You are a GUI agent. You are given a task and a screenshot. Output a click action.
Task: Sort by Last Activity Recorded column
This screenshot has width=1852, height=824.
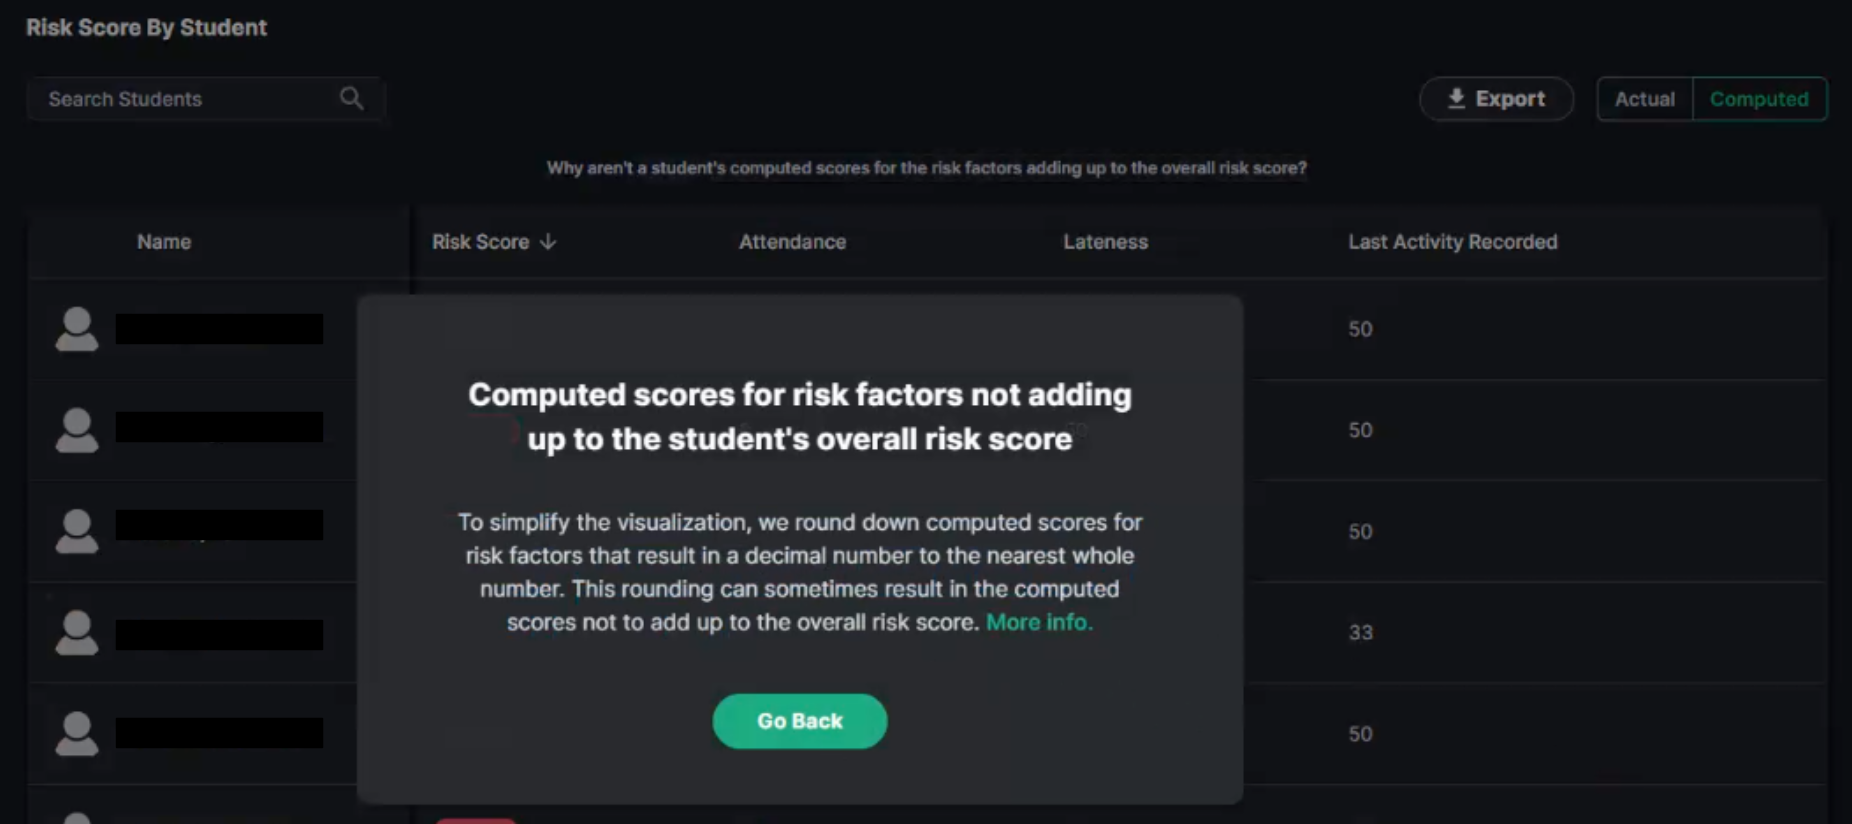1452,242
